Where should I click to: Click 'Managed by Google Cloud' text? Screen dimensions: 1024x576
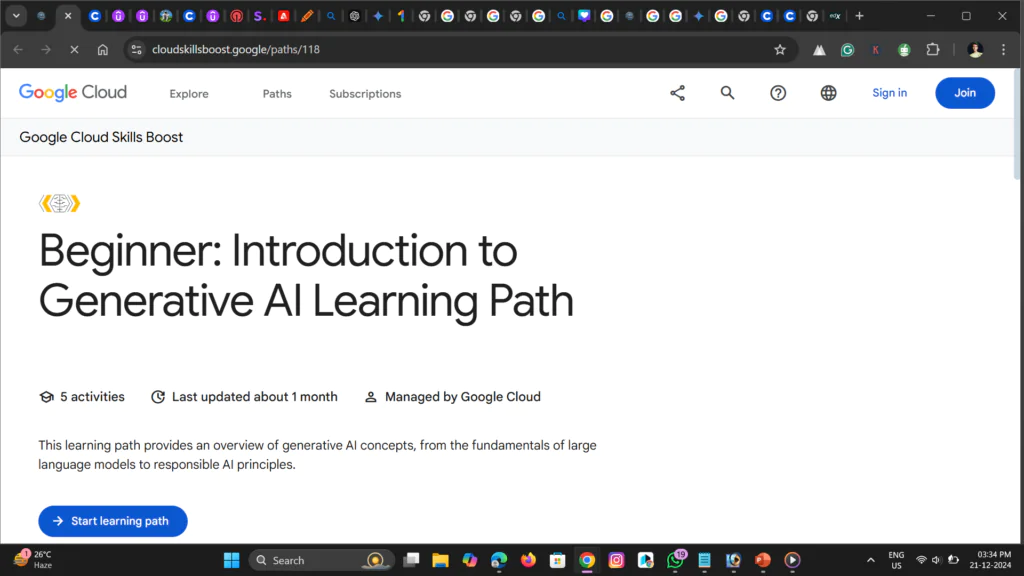(462, 397)
